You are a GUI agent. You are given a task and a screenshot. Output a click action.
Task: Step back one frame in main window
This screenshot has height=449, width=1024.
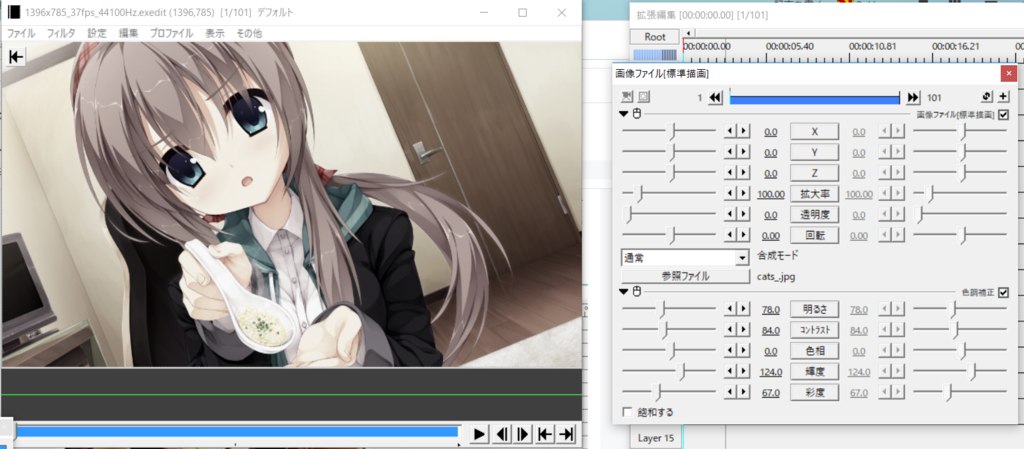501,434
